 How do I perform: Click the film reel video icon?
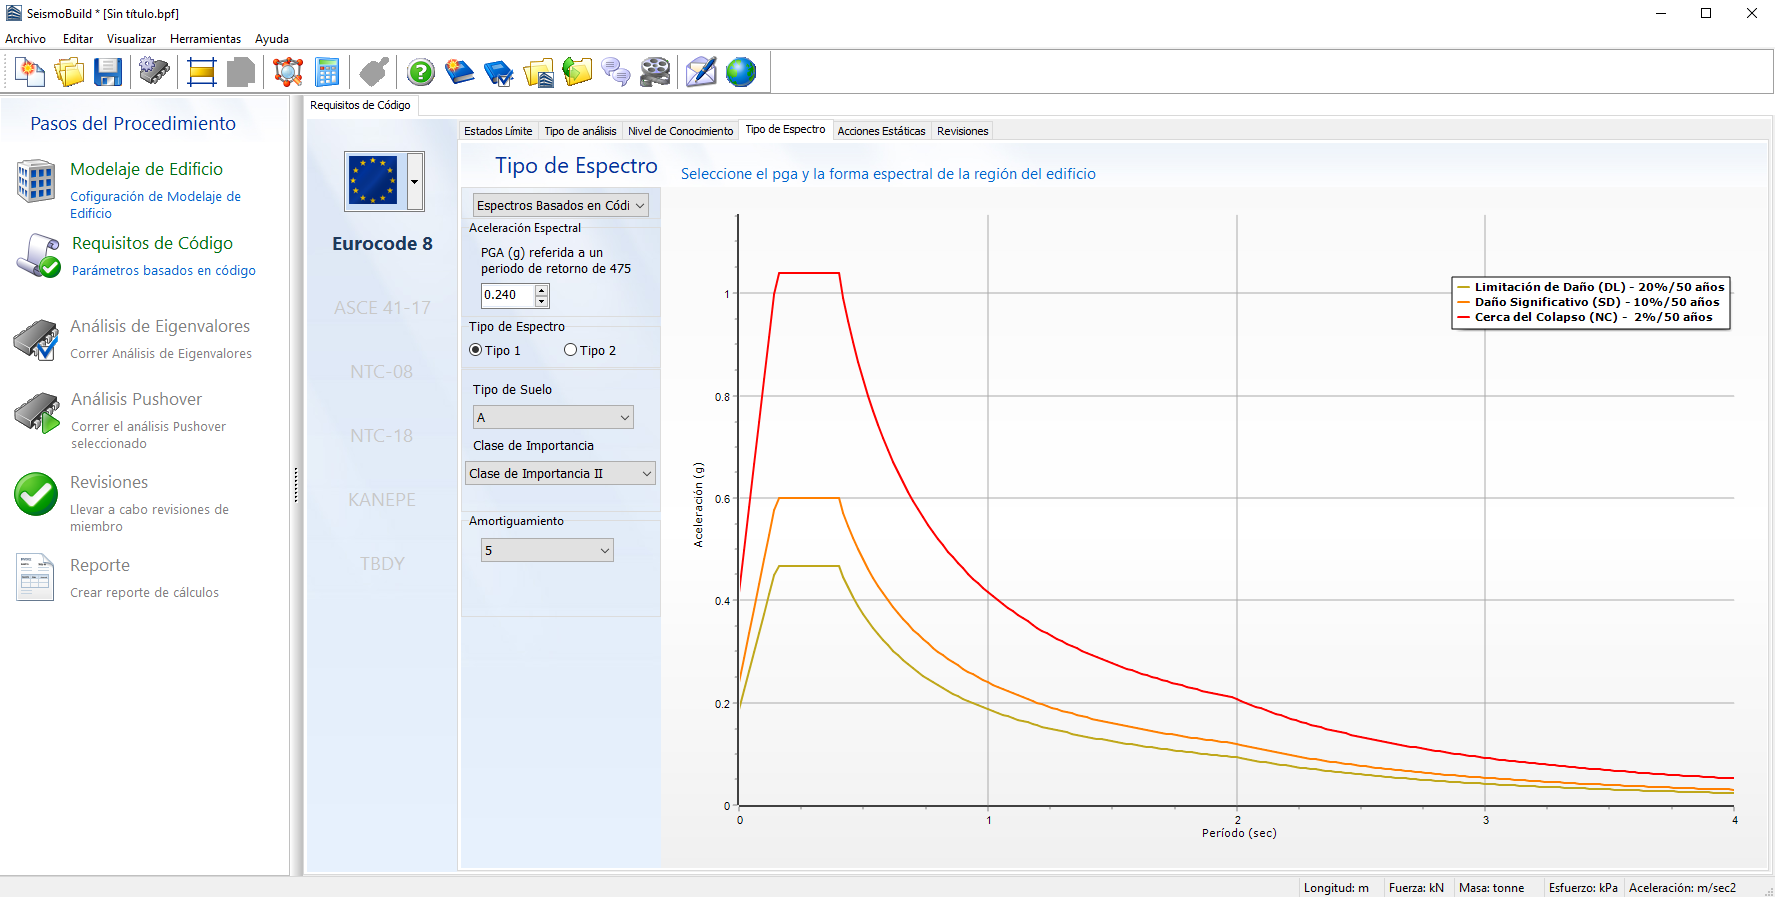click(655, 72)
